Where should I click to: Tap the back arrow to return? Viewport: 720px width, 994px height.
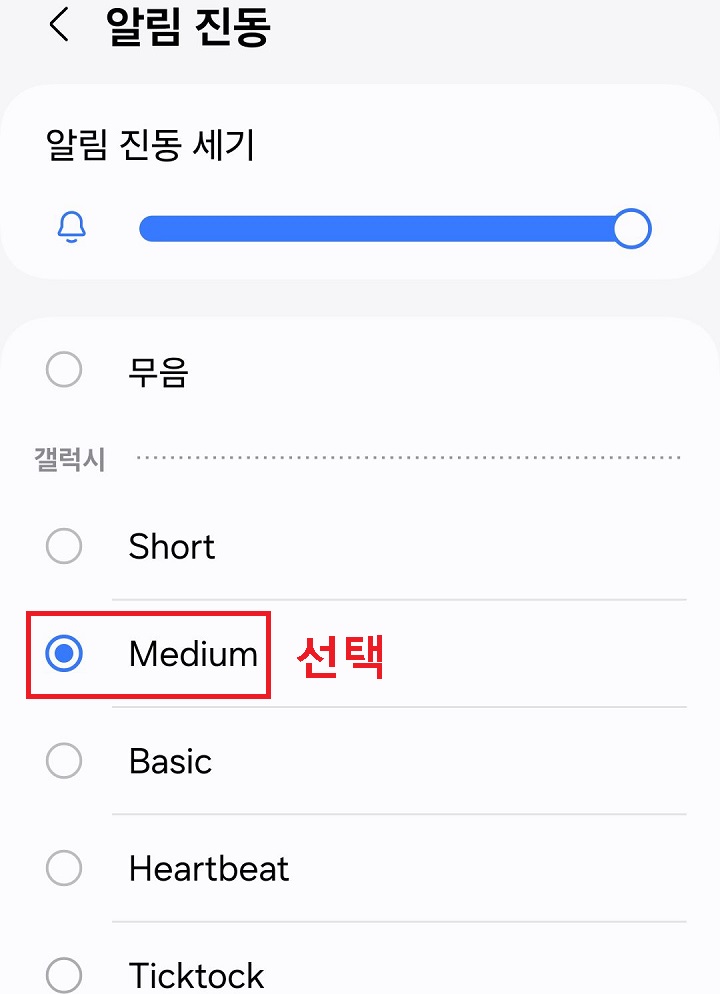click(58, 27)
